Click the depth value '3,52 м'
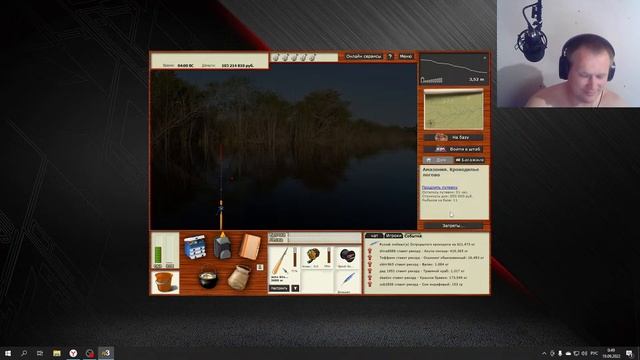Screen dimensions: 640x360 pyautogui.click(x=476, y=79)
